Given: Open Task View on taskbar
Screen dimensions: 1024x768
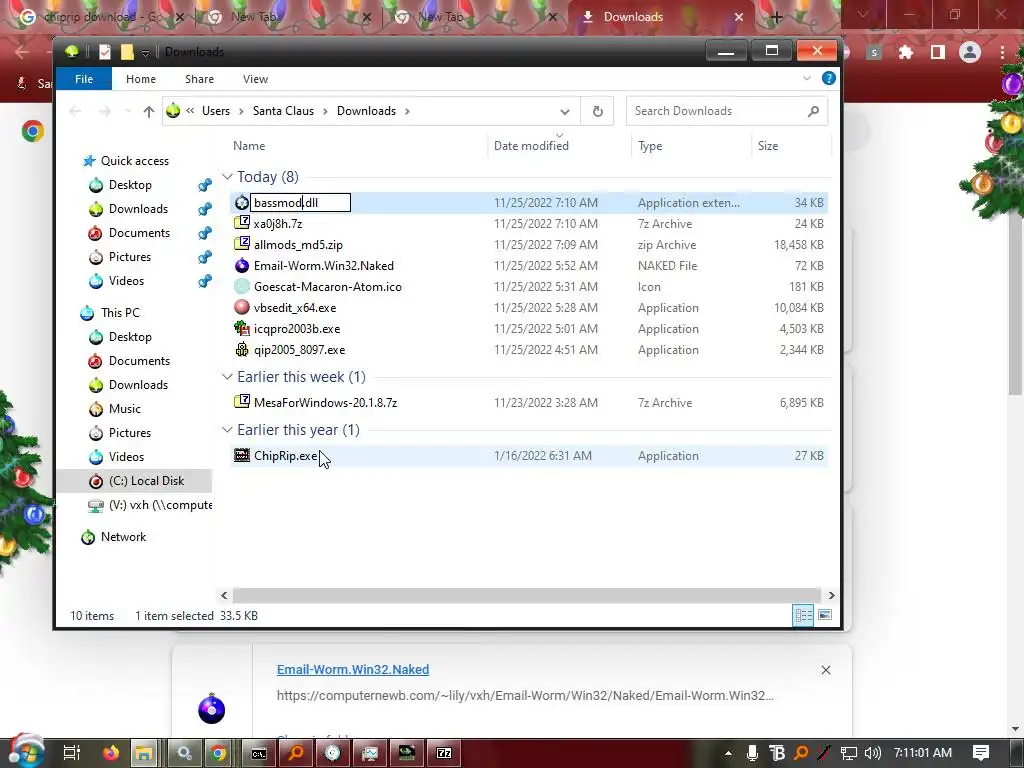Looking at the screenshot, I should tap(72, 753).
